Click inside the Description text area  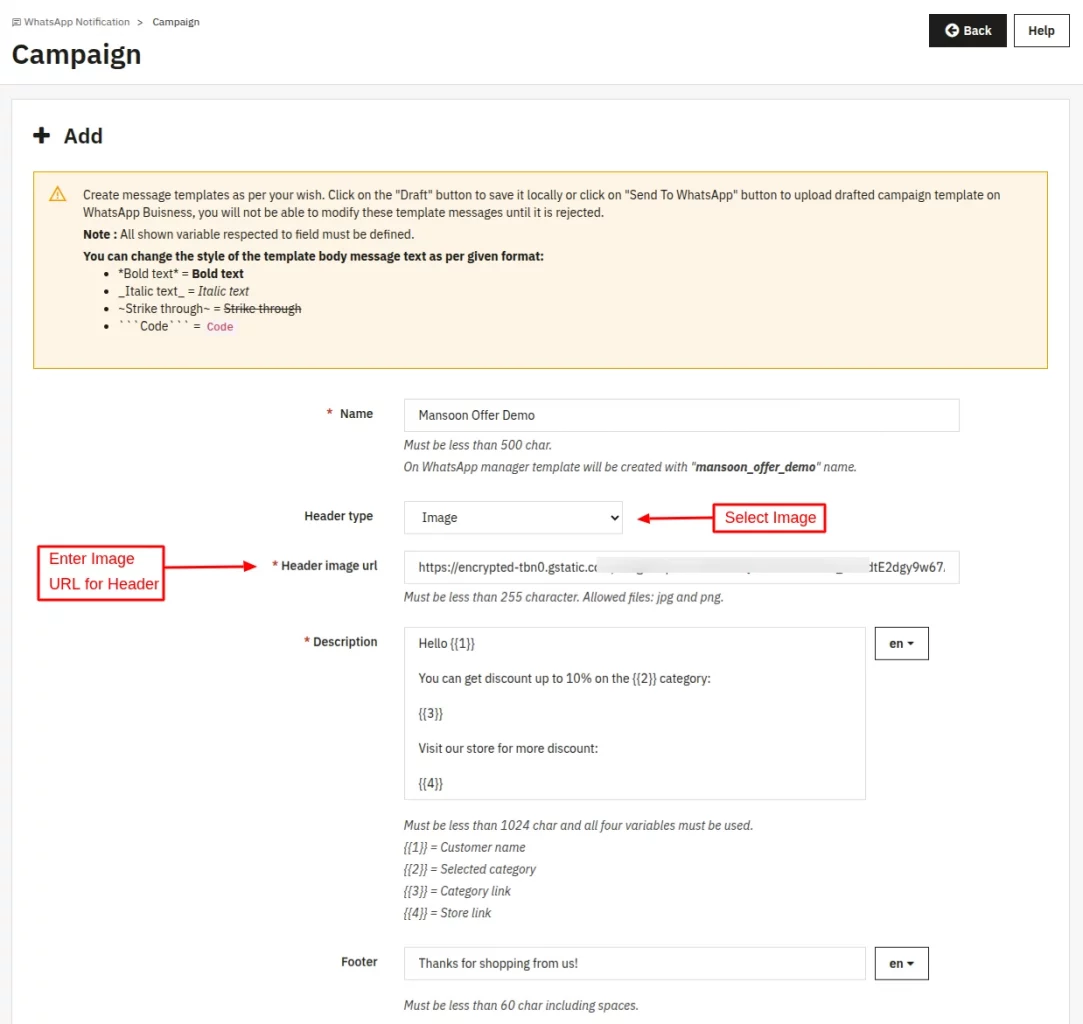point(634,713)
